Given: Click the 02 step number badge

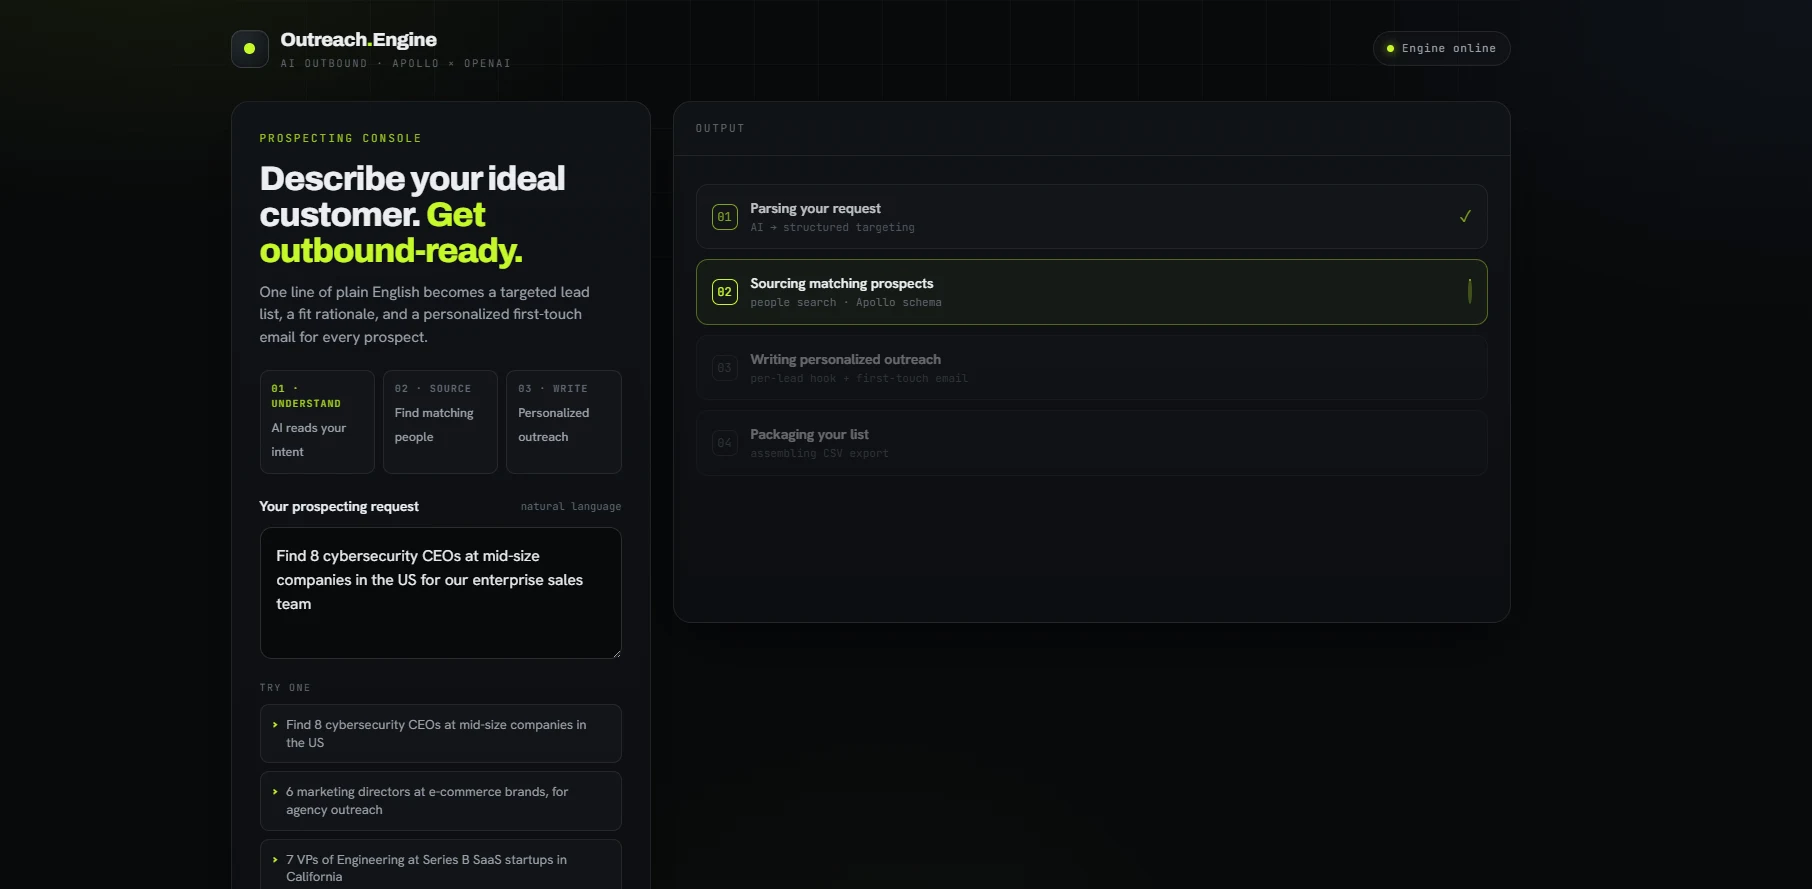Looking at the screenshot, I should coord(724,292).
